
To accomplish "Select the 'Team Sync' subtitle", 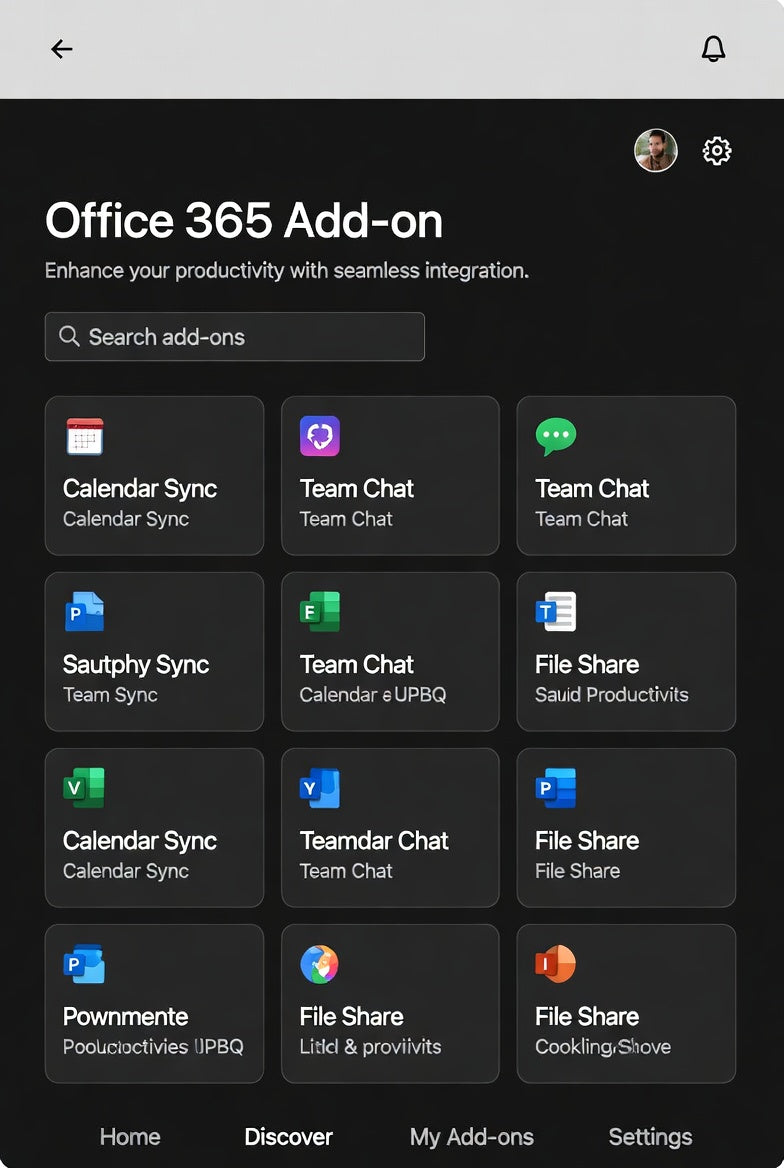I will 110,695.
